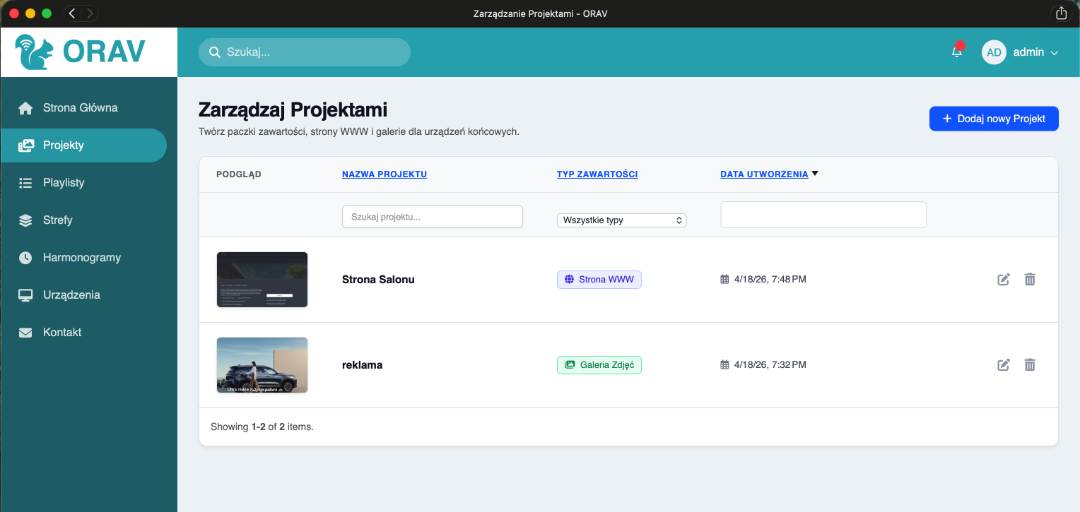Focus the Szukaj... top search field

(304, 52)
